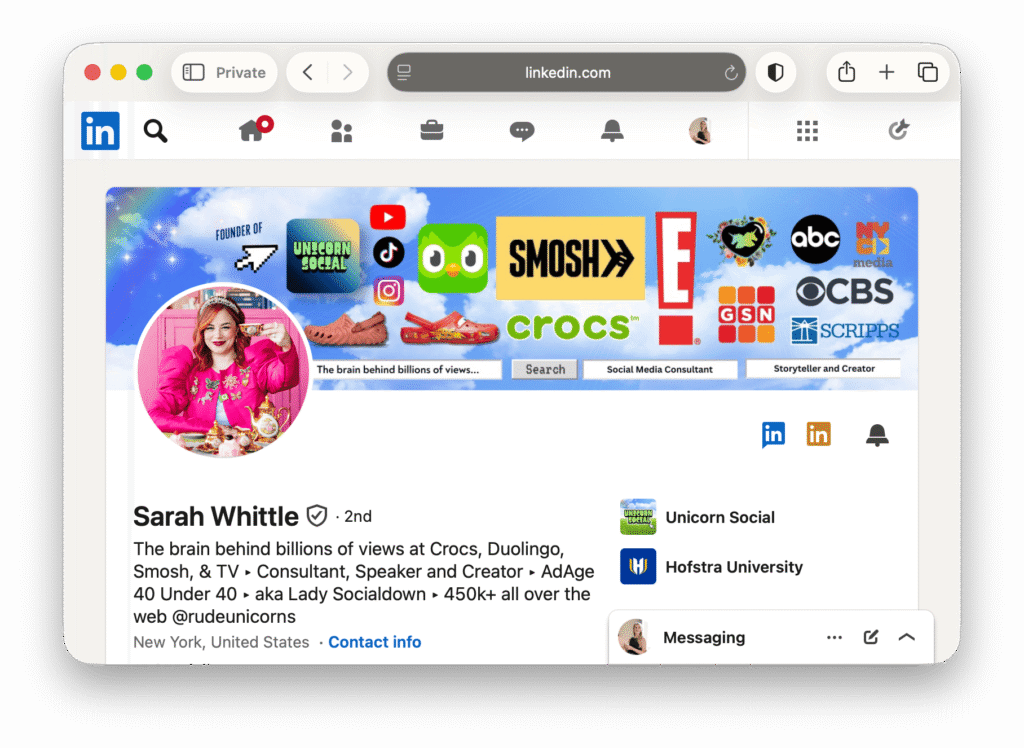The image size is (1024, 748).
Task: Open LinkedIn search magnifier
Action: pos(155,131)
